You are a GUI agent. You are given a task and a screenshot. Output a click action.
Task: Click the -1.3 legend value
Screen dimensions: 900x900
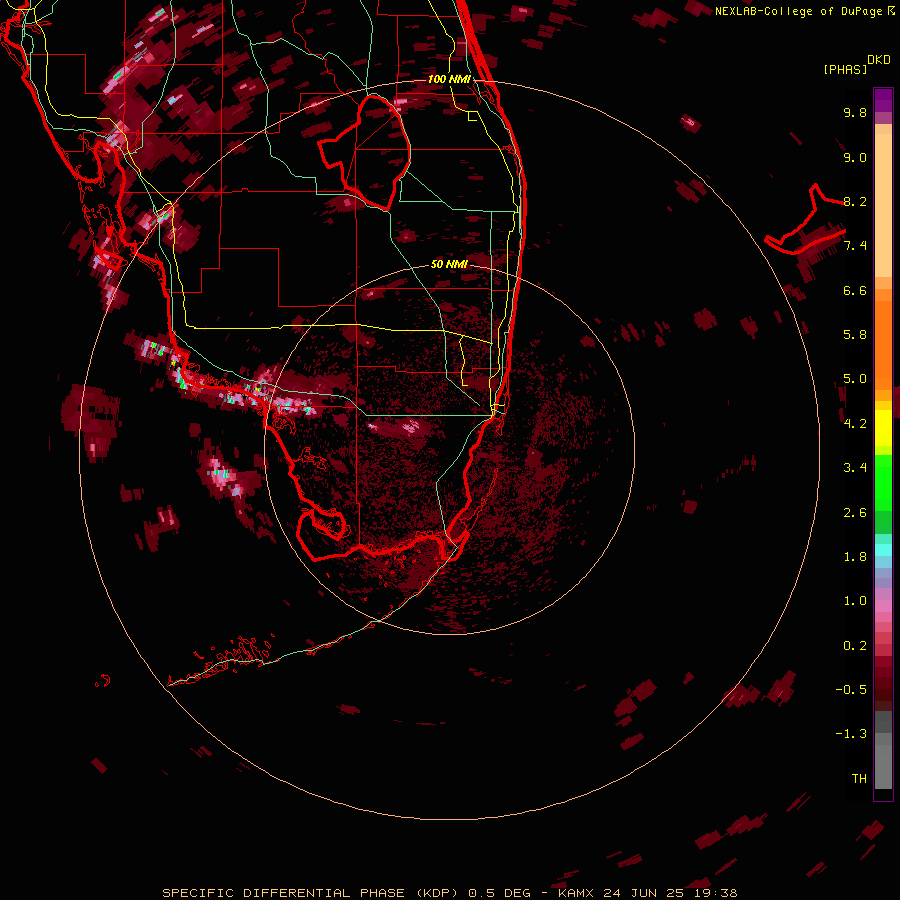tap(851, 734)
